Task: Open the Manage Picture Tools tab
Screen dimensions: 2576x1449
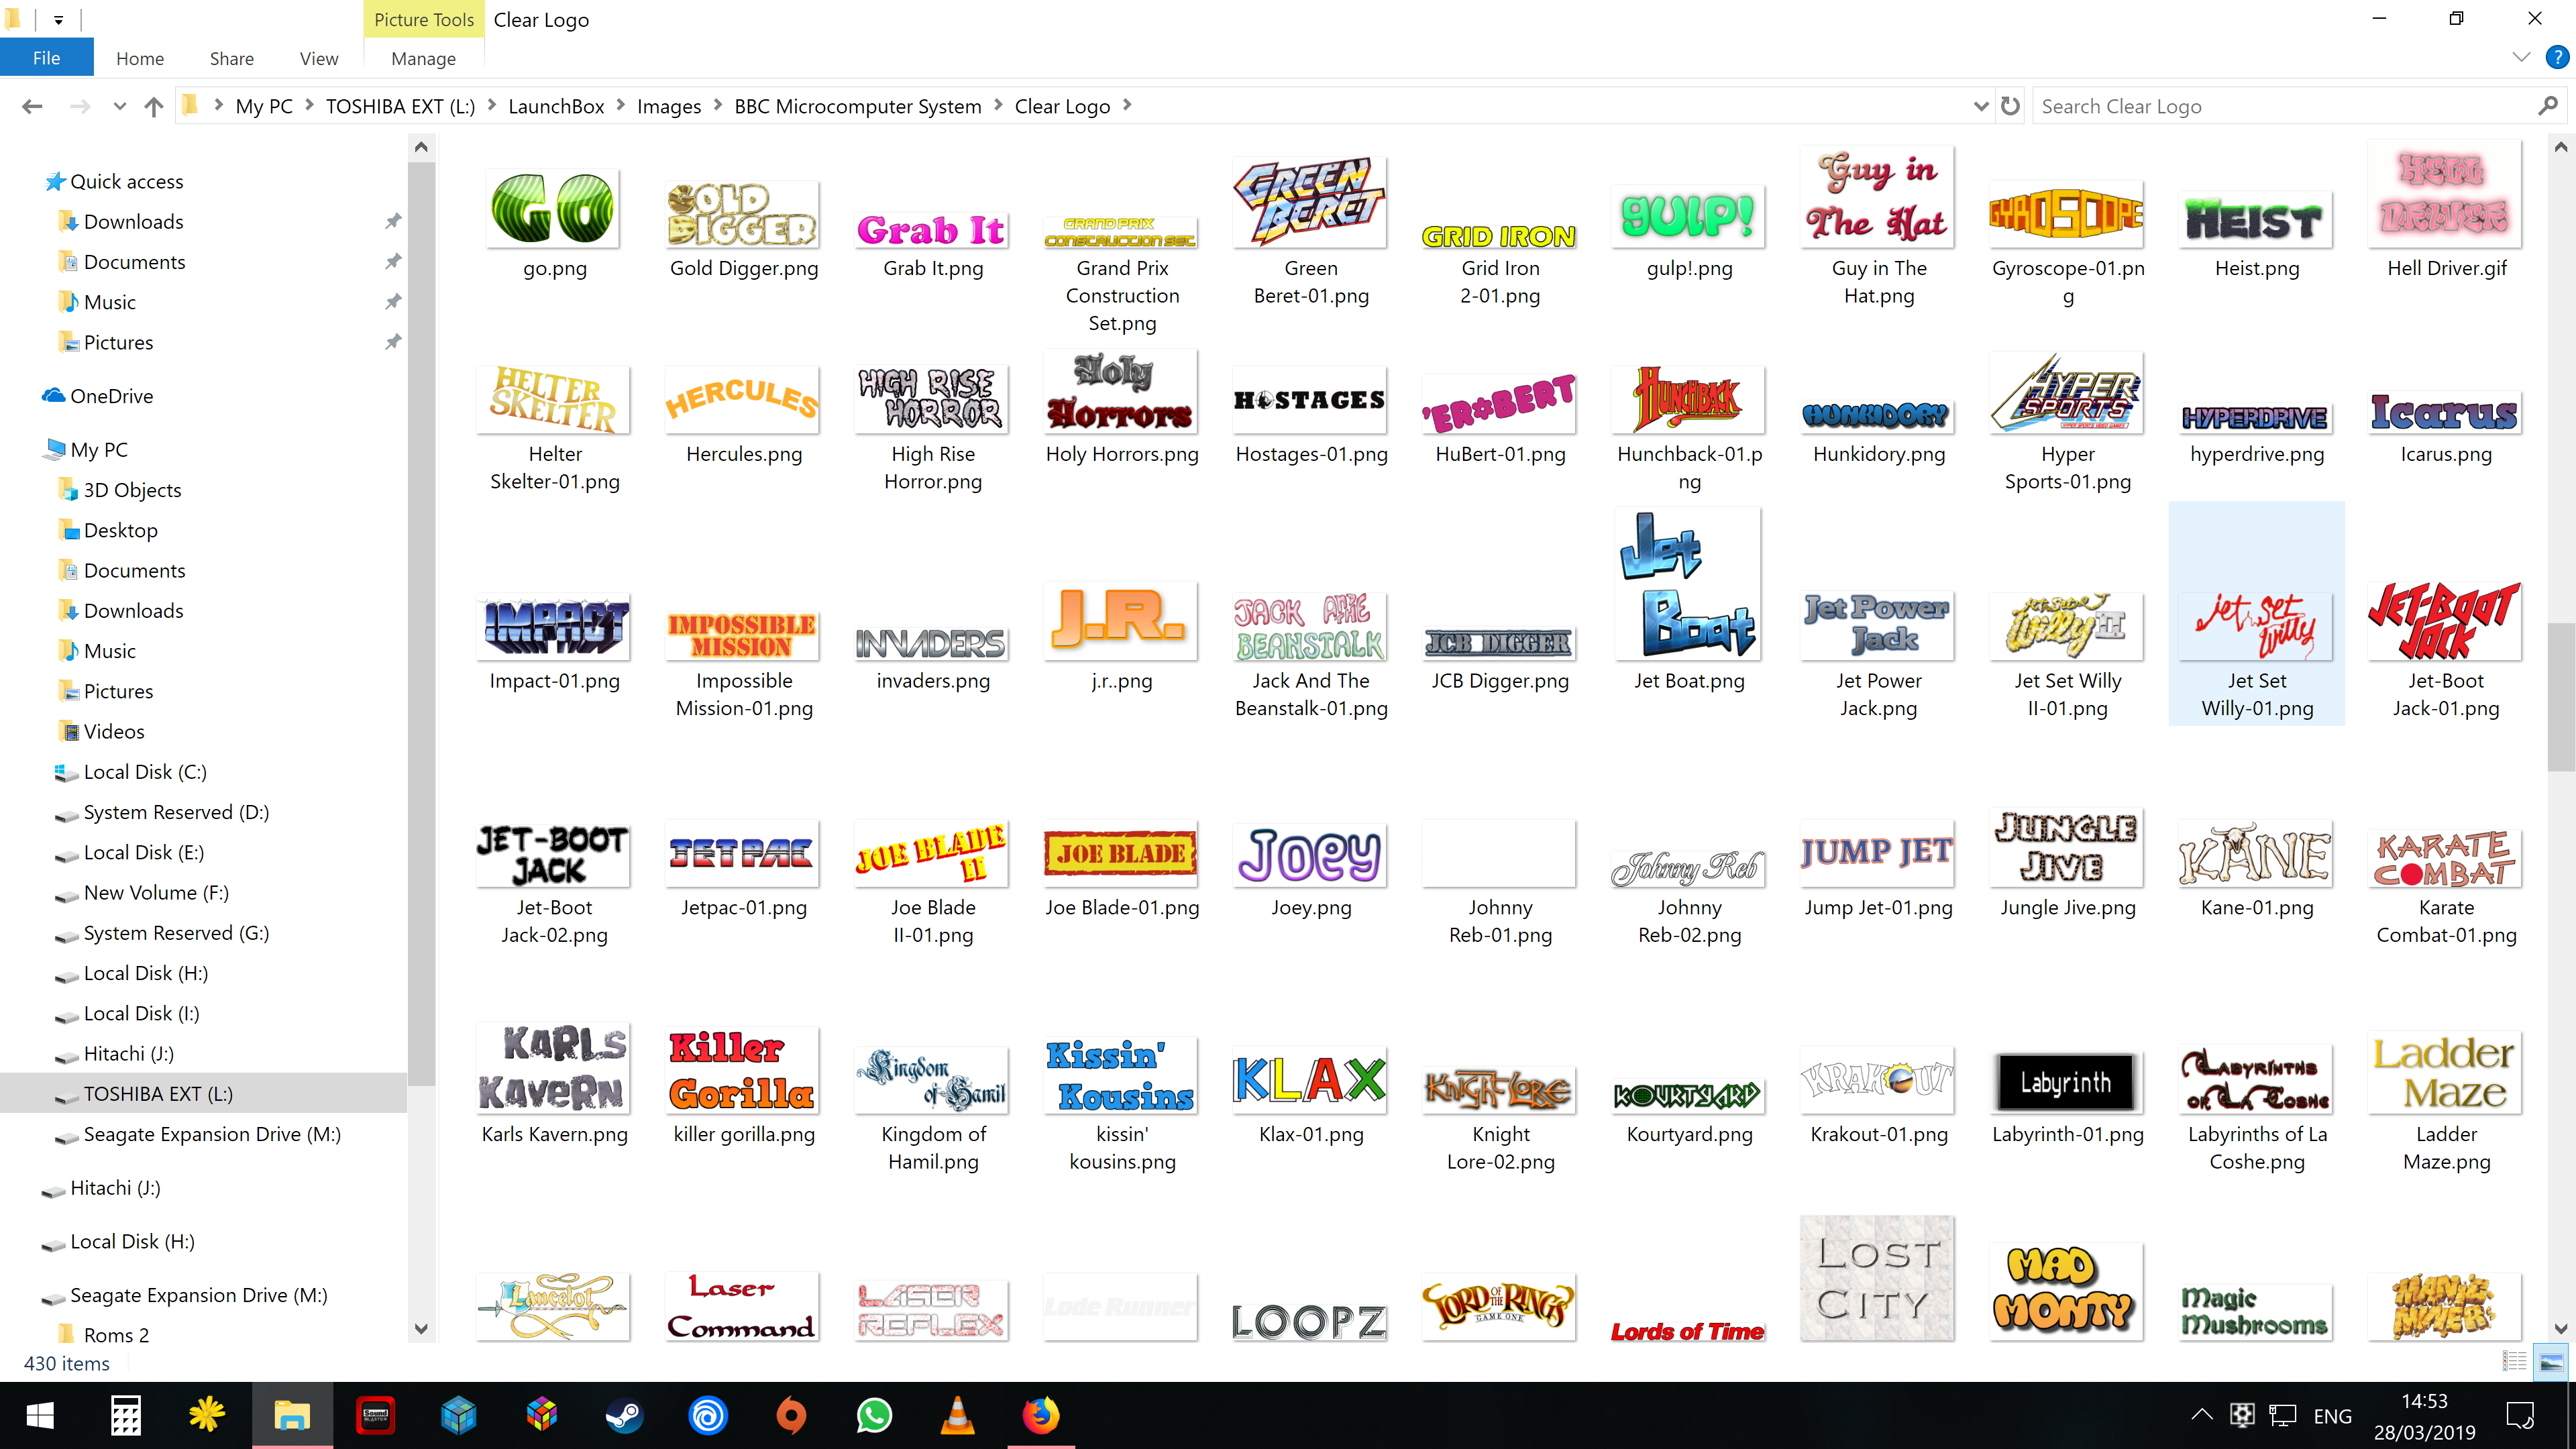Action: point(424,58)
